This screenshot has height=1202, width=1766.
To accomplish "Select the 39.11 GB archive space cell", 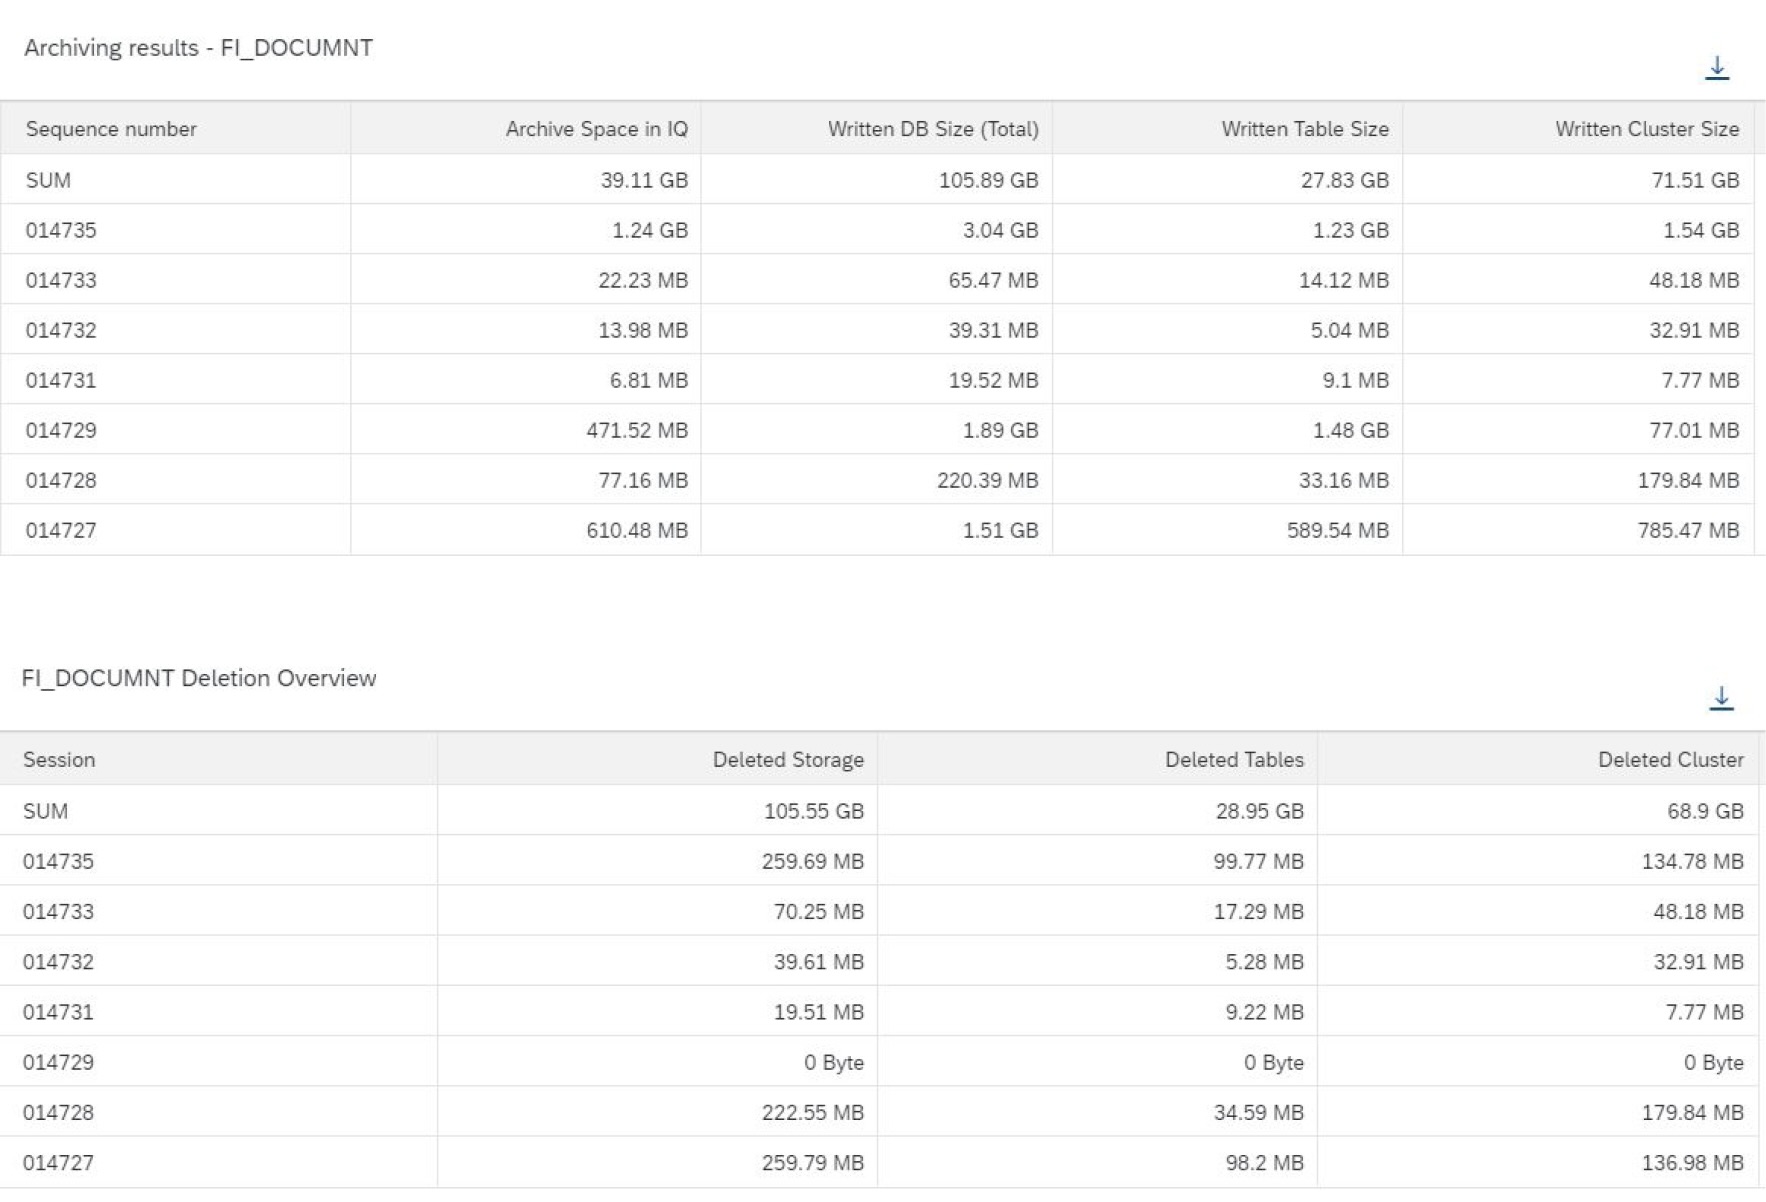I will click(644, 180).
